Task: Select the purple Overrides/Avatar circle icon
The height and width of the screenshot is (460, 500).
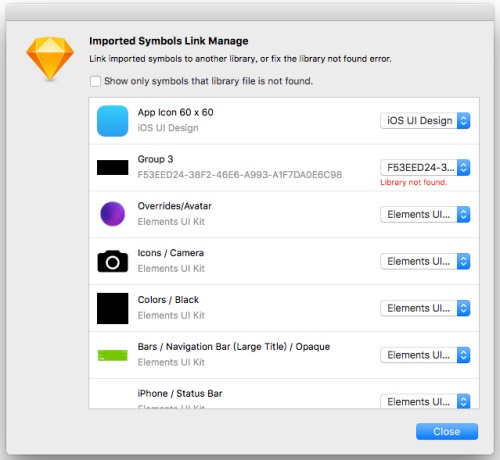Action: point(112,214)
